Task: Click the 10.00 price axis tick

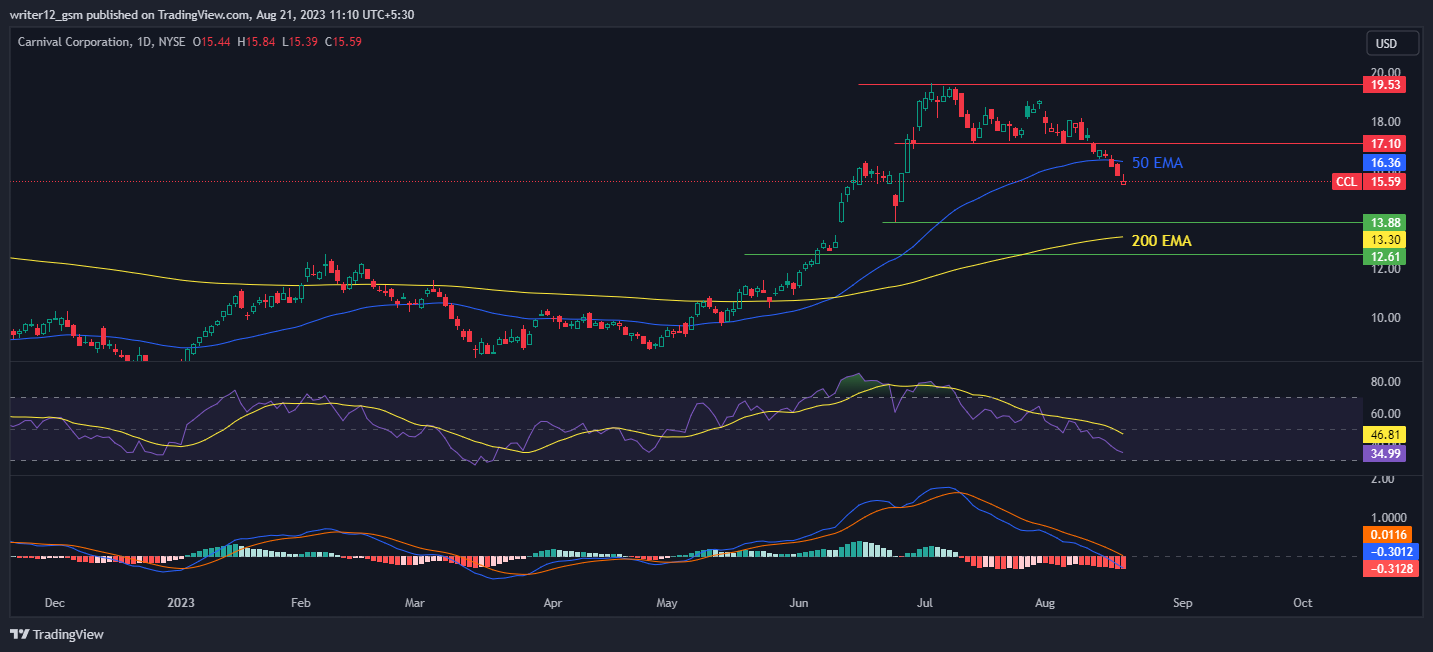Action: (1385, 318)
